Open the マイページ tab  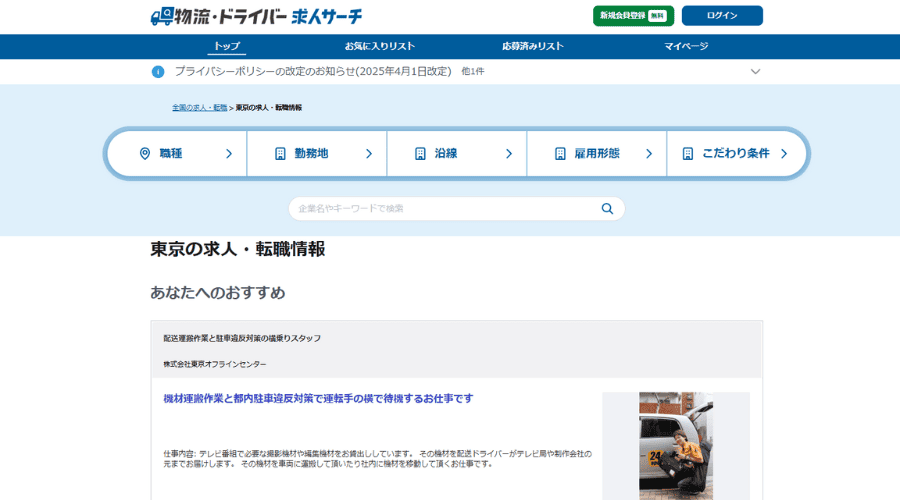(x=686, y=47)
